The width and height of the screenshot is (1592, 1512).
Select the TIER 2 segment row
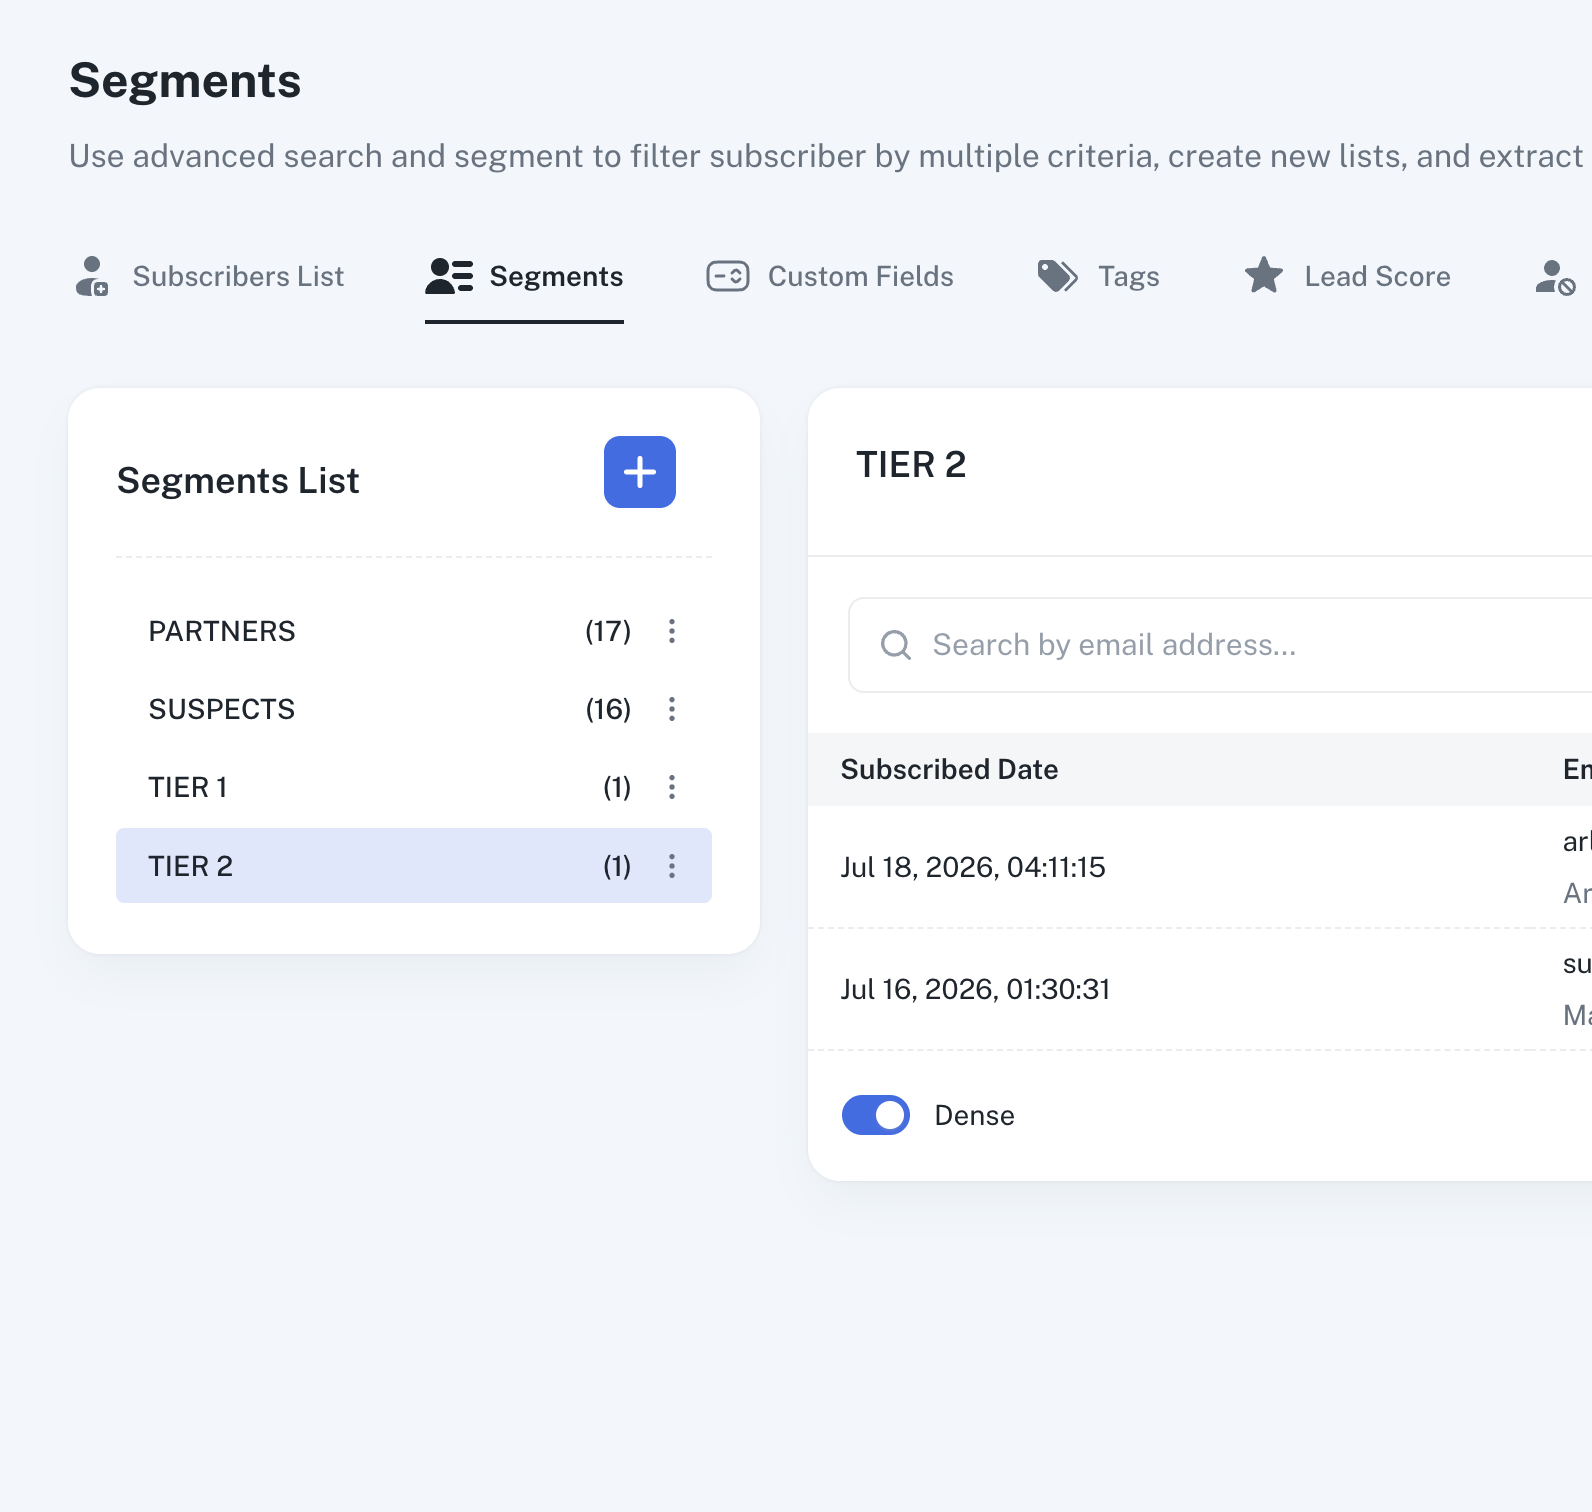point(414,866)
